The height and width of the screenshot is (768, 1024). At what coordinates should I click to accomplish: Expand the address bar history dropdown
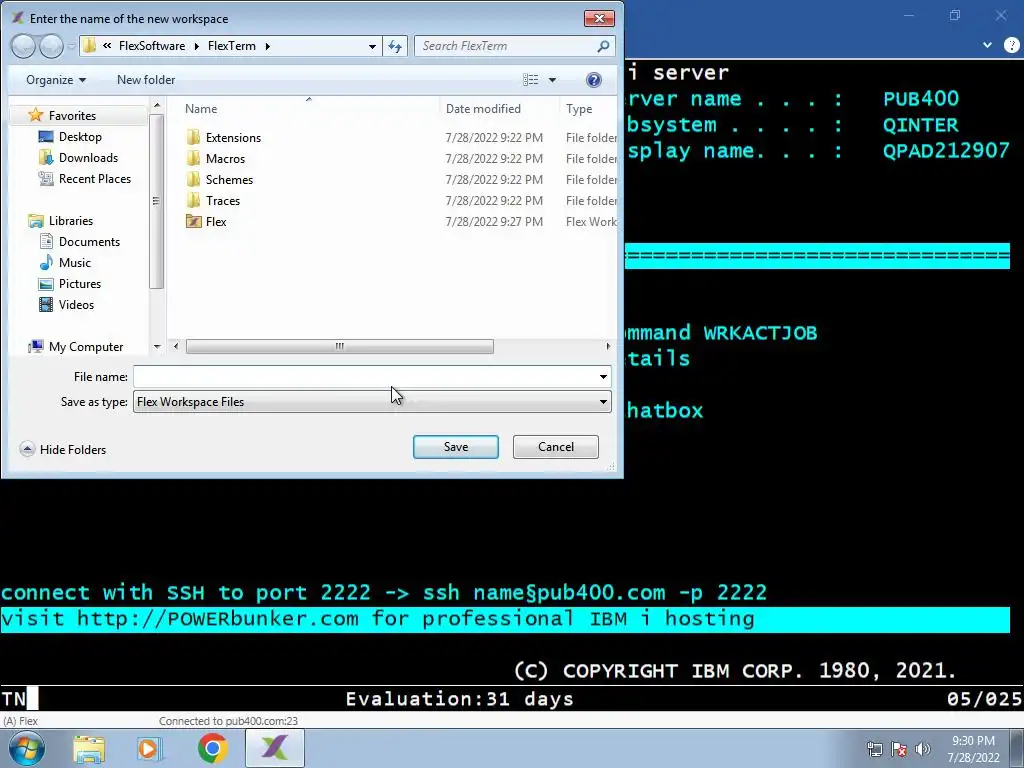(x=372, y=46)
